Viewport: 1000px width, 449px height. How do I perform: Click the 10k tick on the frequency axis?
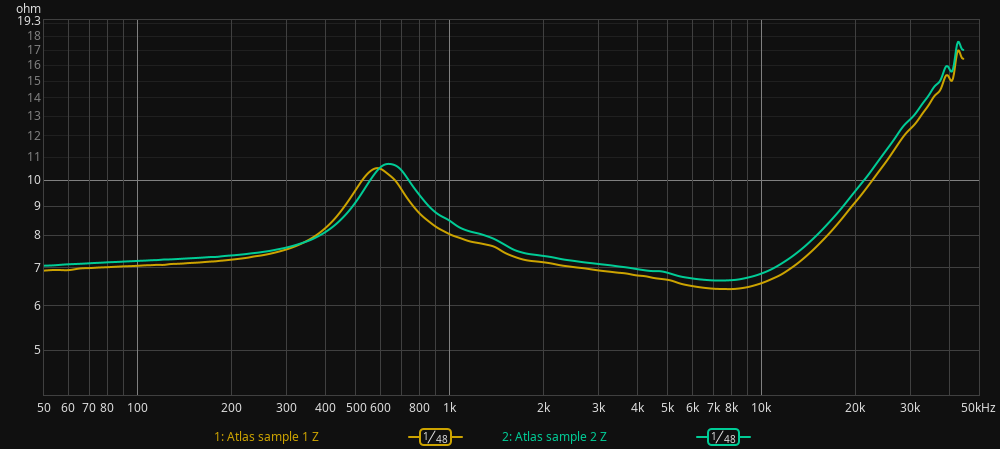point(761,408)
